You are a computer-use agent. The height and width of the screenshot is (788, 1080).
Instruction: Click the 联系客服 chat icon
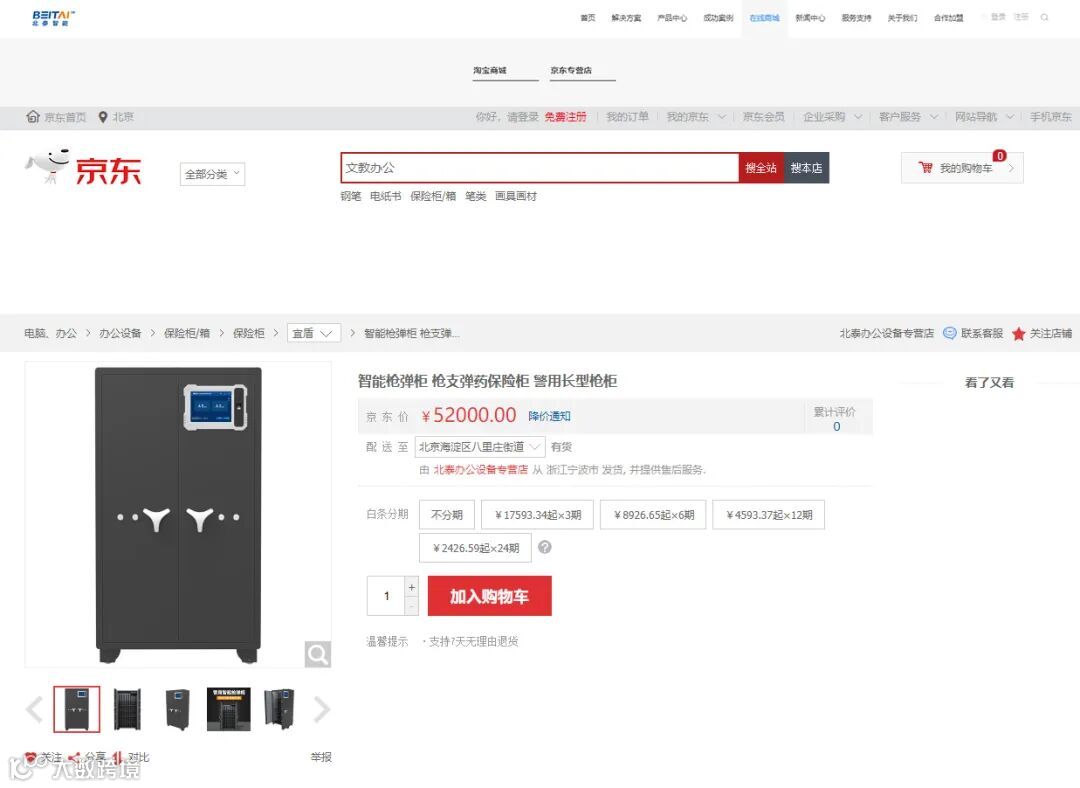tap(949, 333)
